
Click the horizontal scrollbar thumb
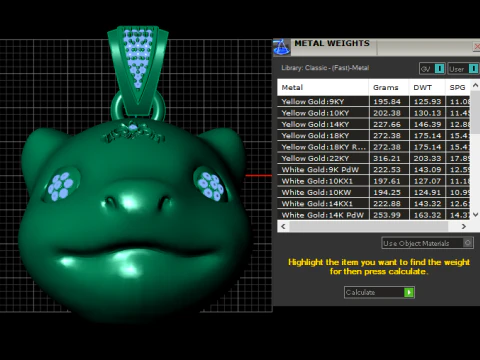point(369,226)
